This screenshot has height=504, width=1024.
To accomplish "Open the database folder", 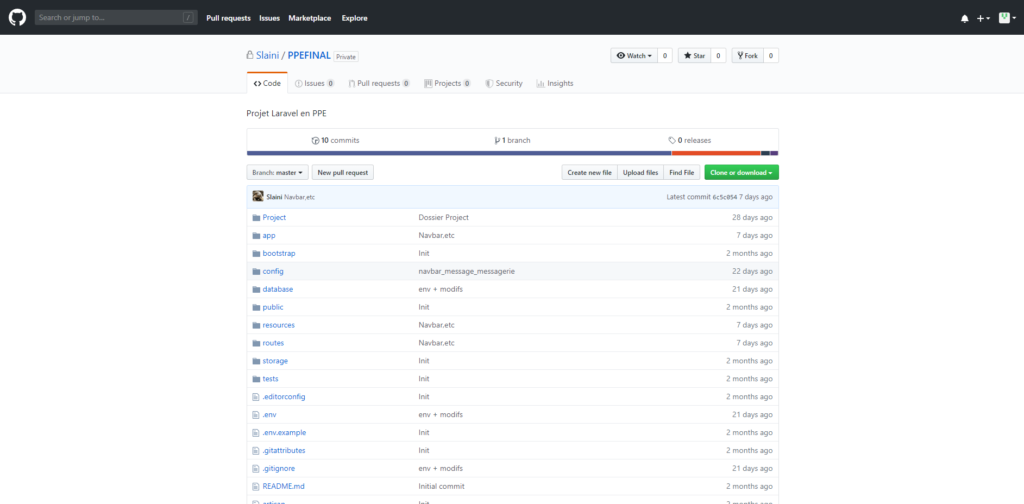I will (278, 289).
